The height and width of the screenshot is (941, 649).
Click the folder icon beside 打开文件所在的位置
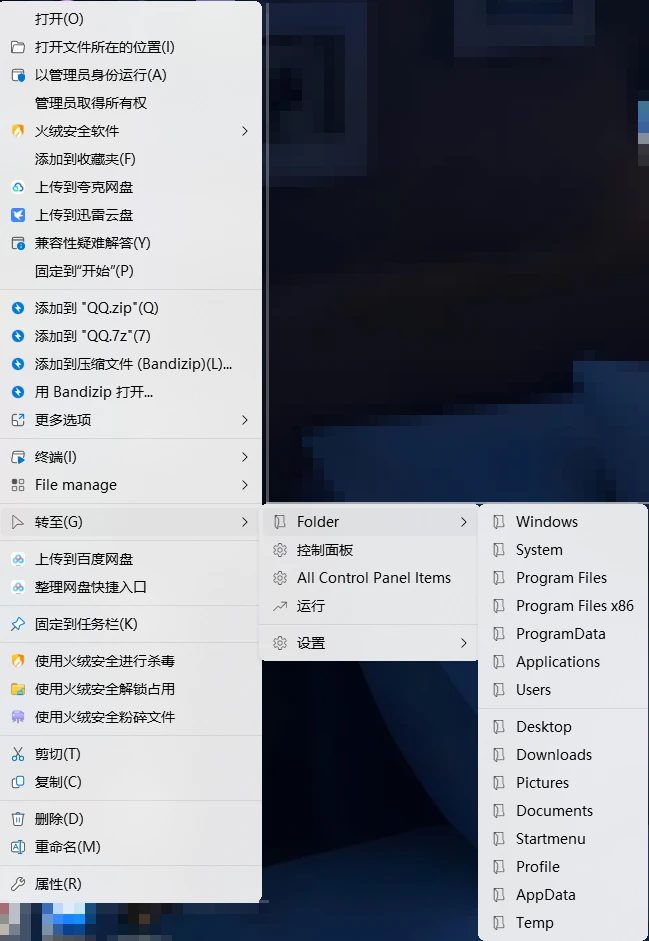(x=18, y=47)
